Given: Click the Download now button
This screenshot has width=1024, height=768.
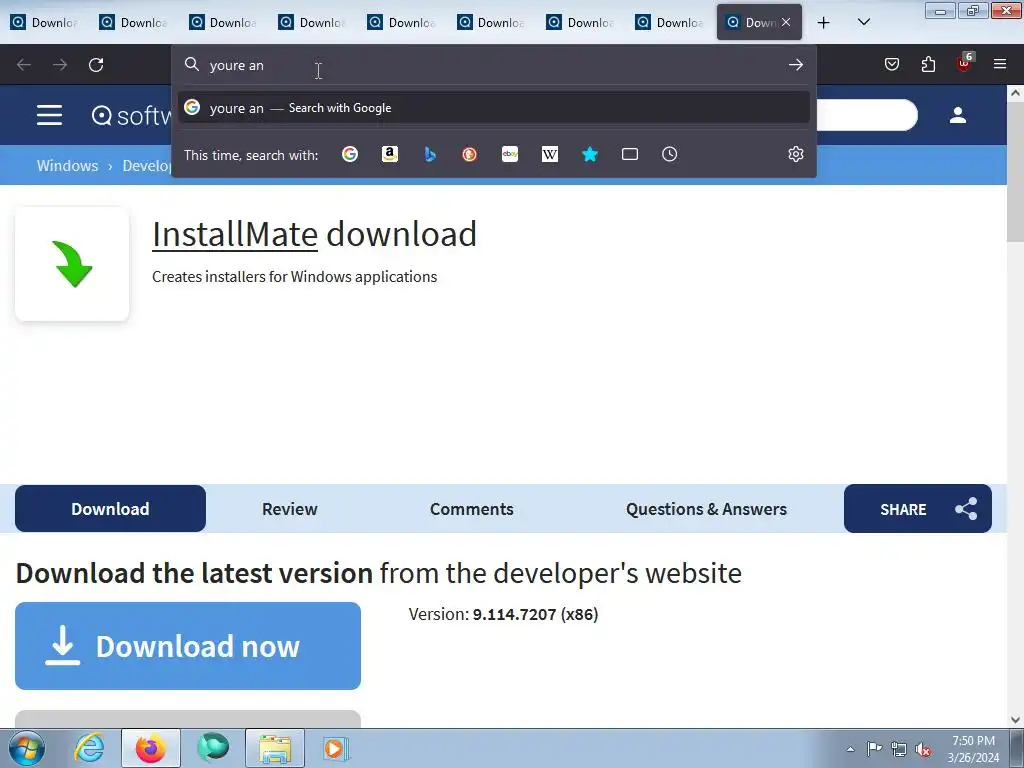Looking at the screenshot, I should pos(188,646).
